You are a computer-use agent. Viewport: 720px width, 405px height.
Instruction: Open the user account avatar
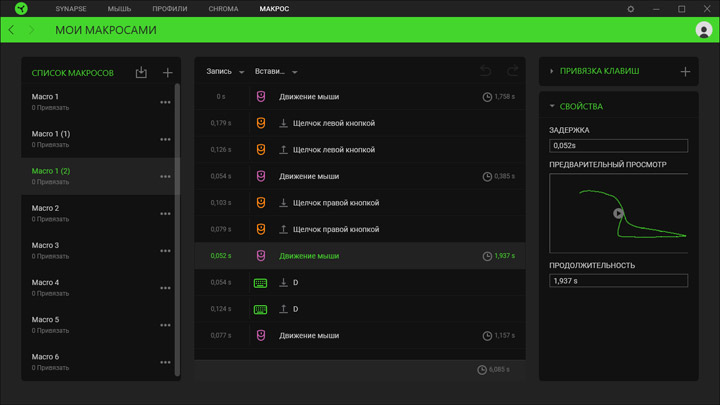[703, 30]
